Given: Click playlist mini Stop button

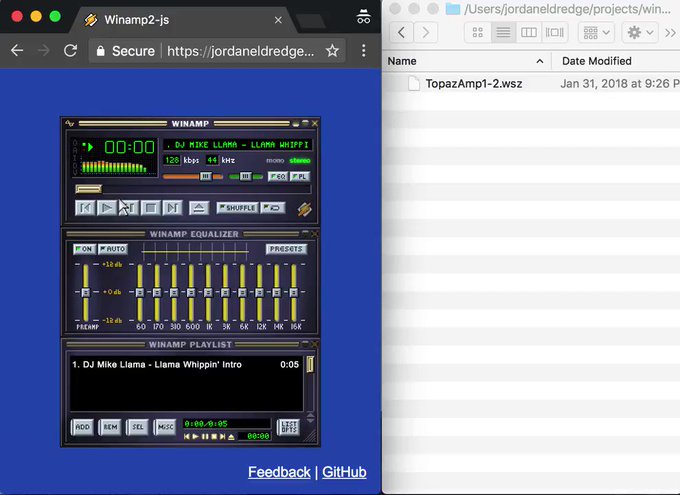Looking at the screenshot, I should pyautogui.click(x=214, y=436).
